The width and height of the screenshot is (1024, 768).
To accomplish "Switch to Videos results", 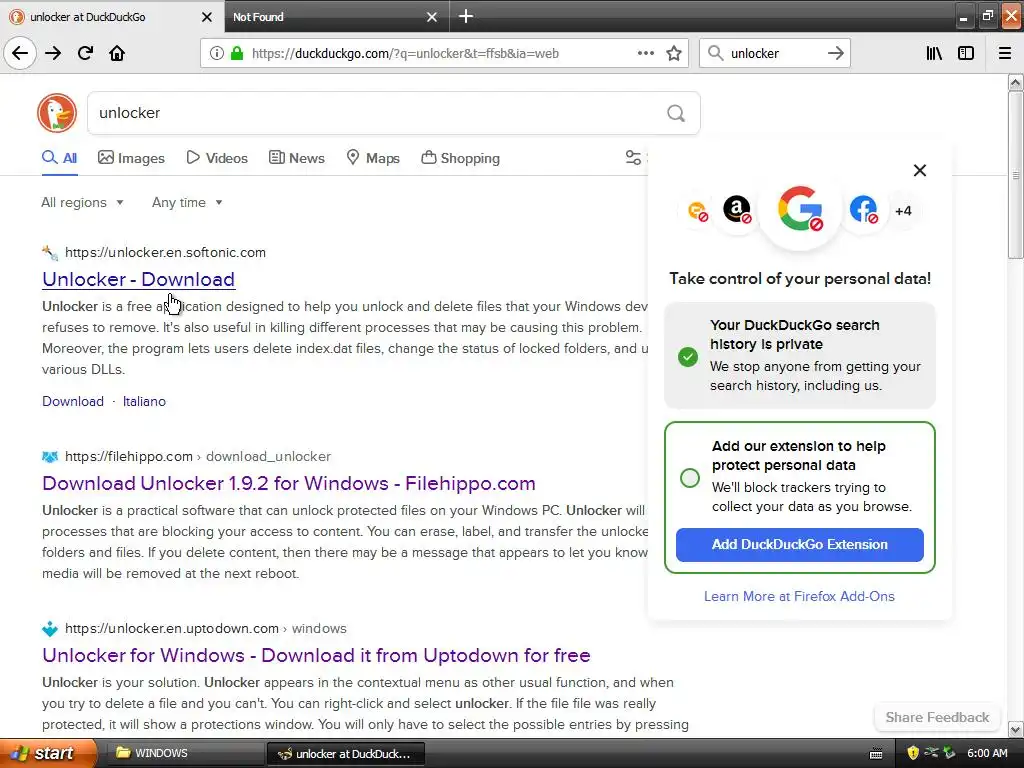I will [217, 158].
